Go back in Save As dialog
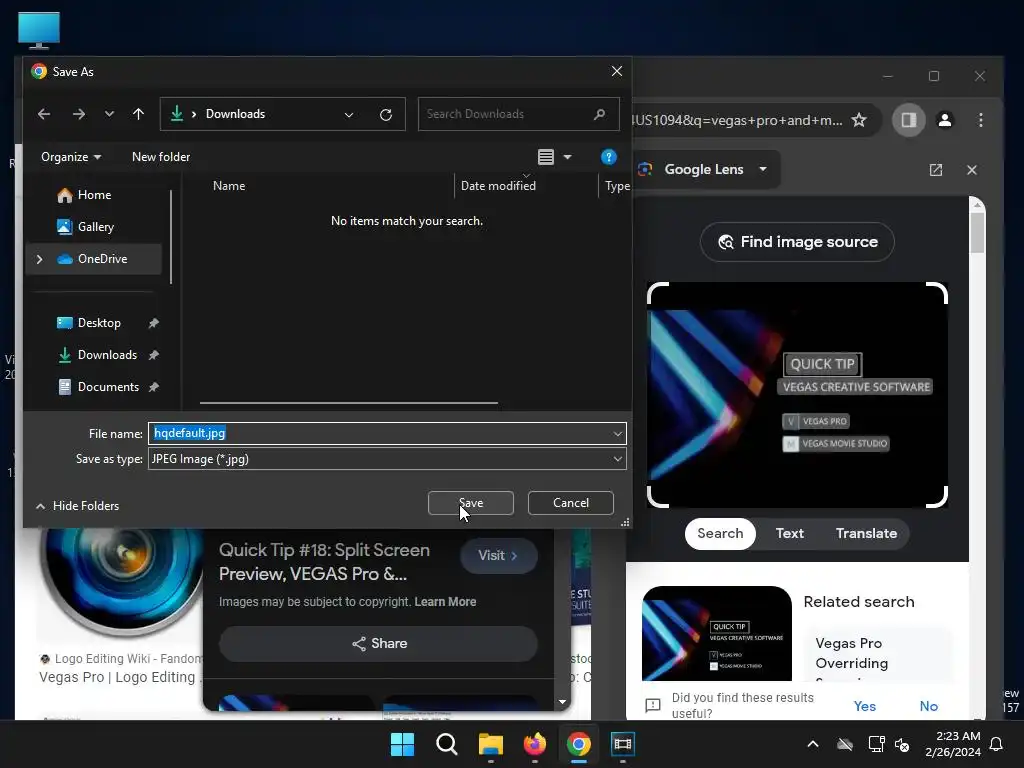 [44, 114]
